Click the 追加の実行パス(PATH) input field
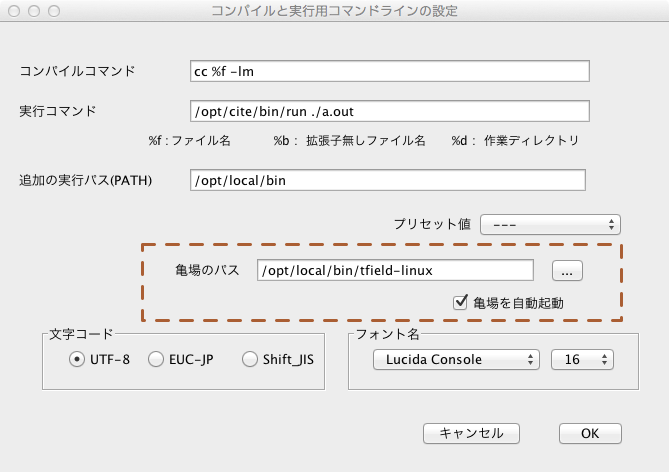Viewport: 670px width, 473px height. tap(385, 180)
